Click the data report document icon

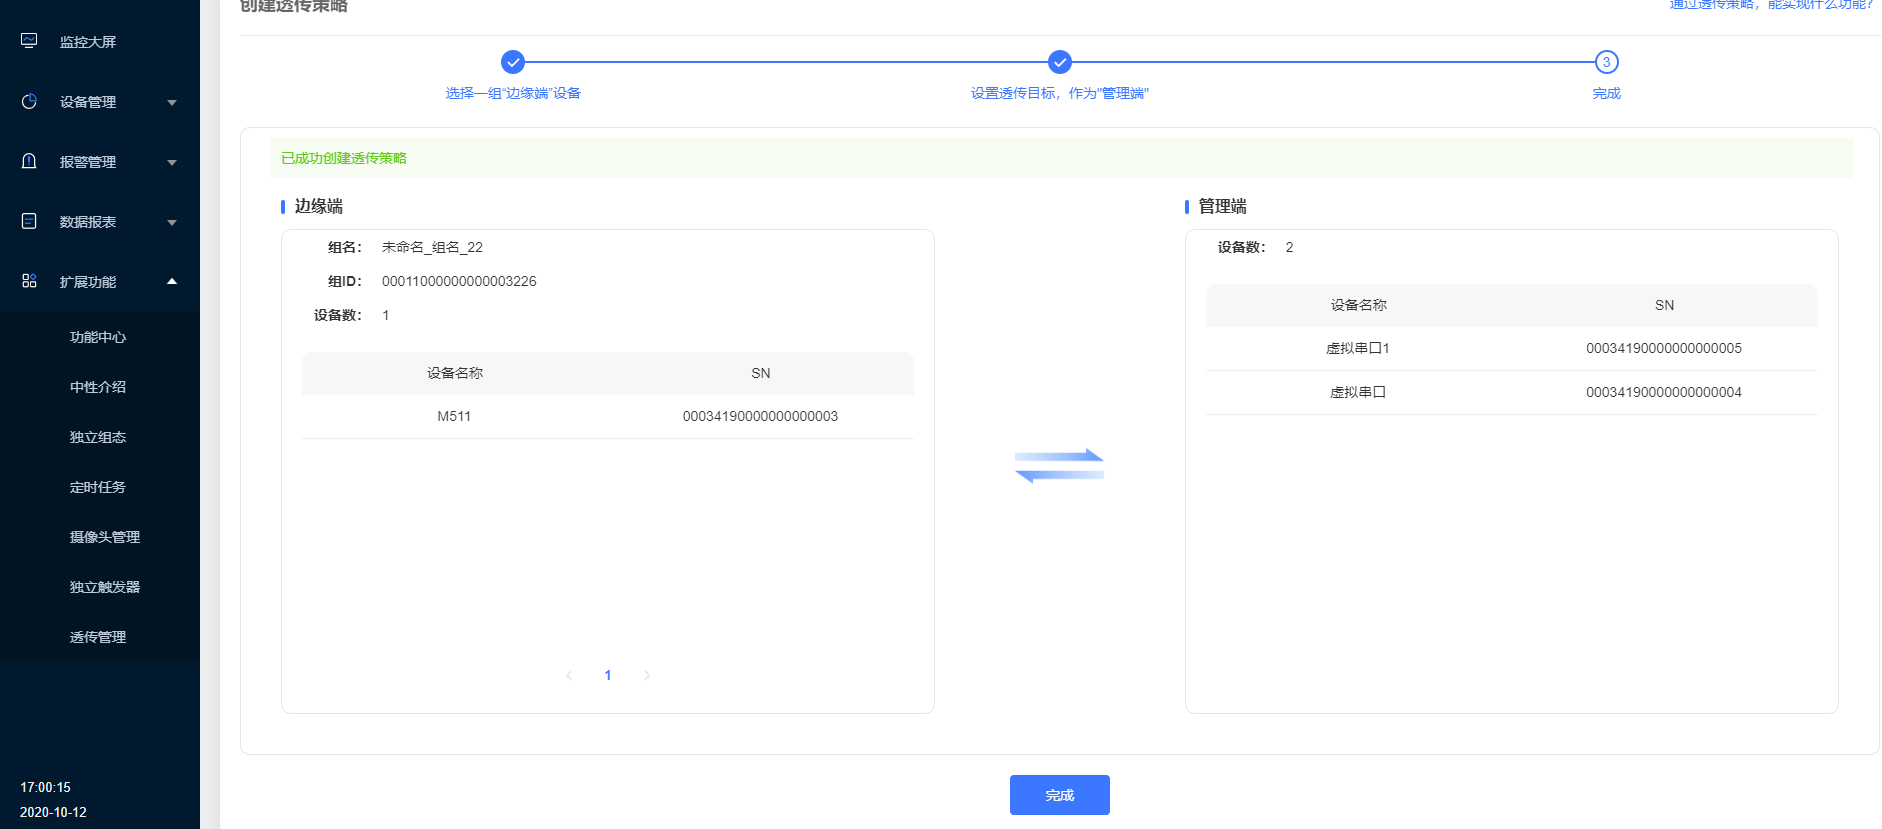(x=29, y=221)
